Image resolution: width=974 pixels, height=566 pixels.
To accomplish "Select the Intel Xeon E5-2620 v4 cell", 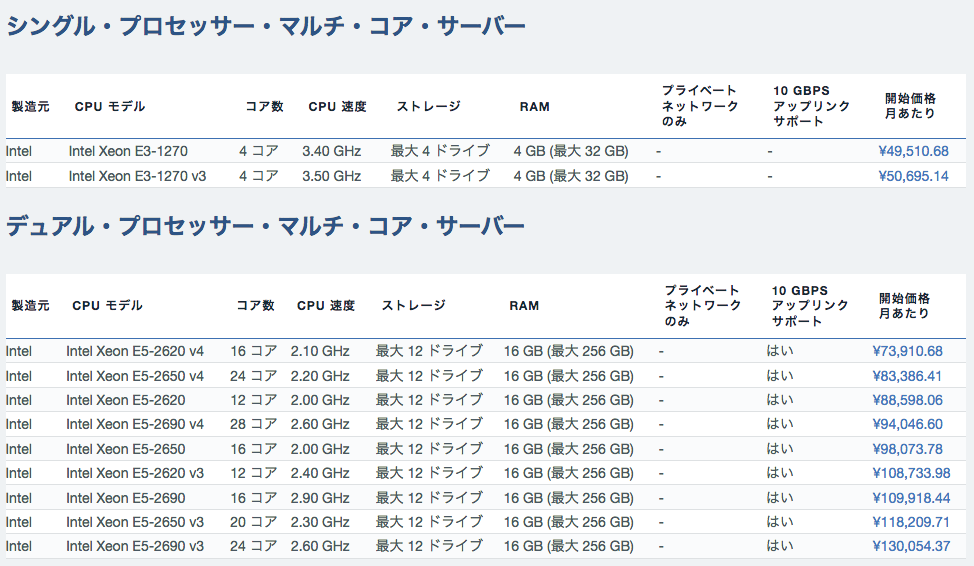I will (135, 351).
